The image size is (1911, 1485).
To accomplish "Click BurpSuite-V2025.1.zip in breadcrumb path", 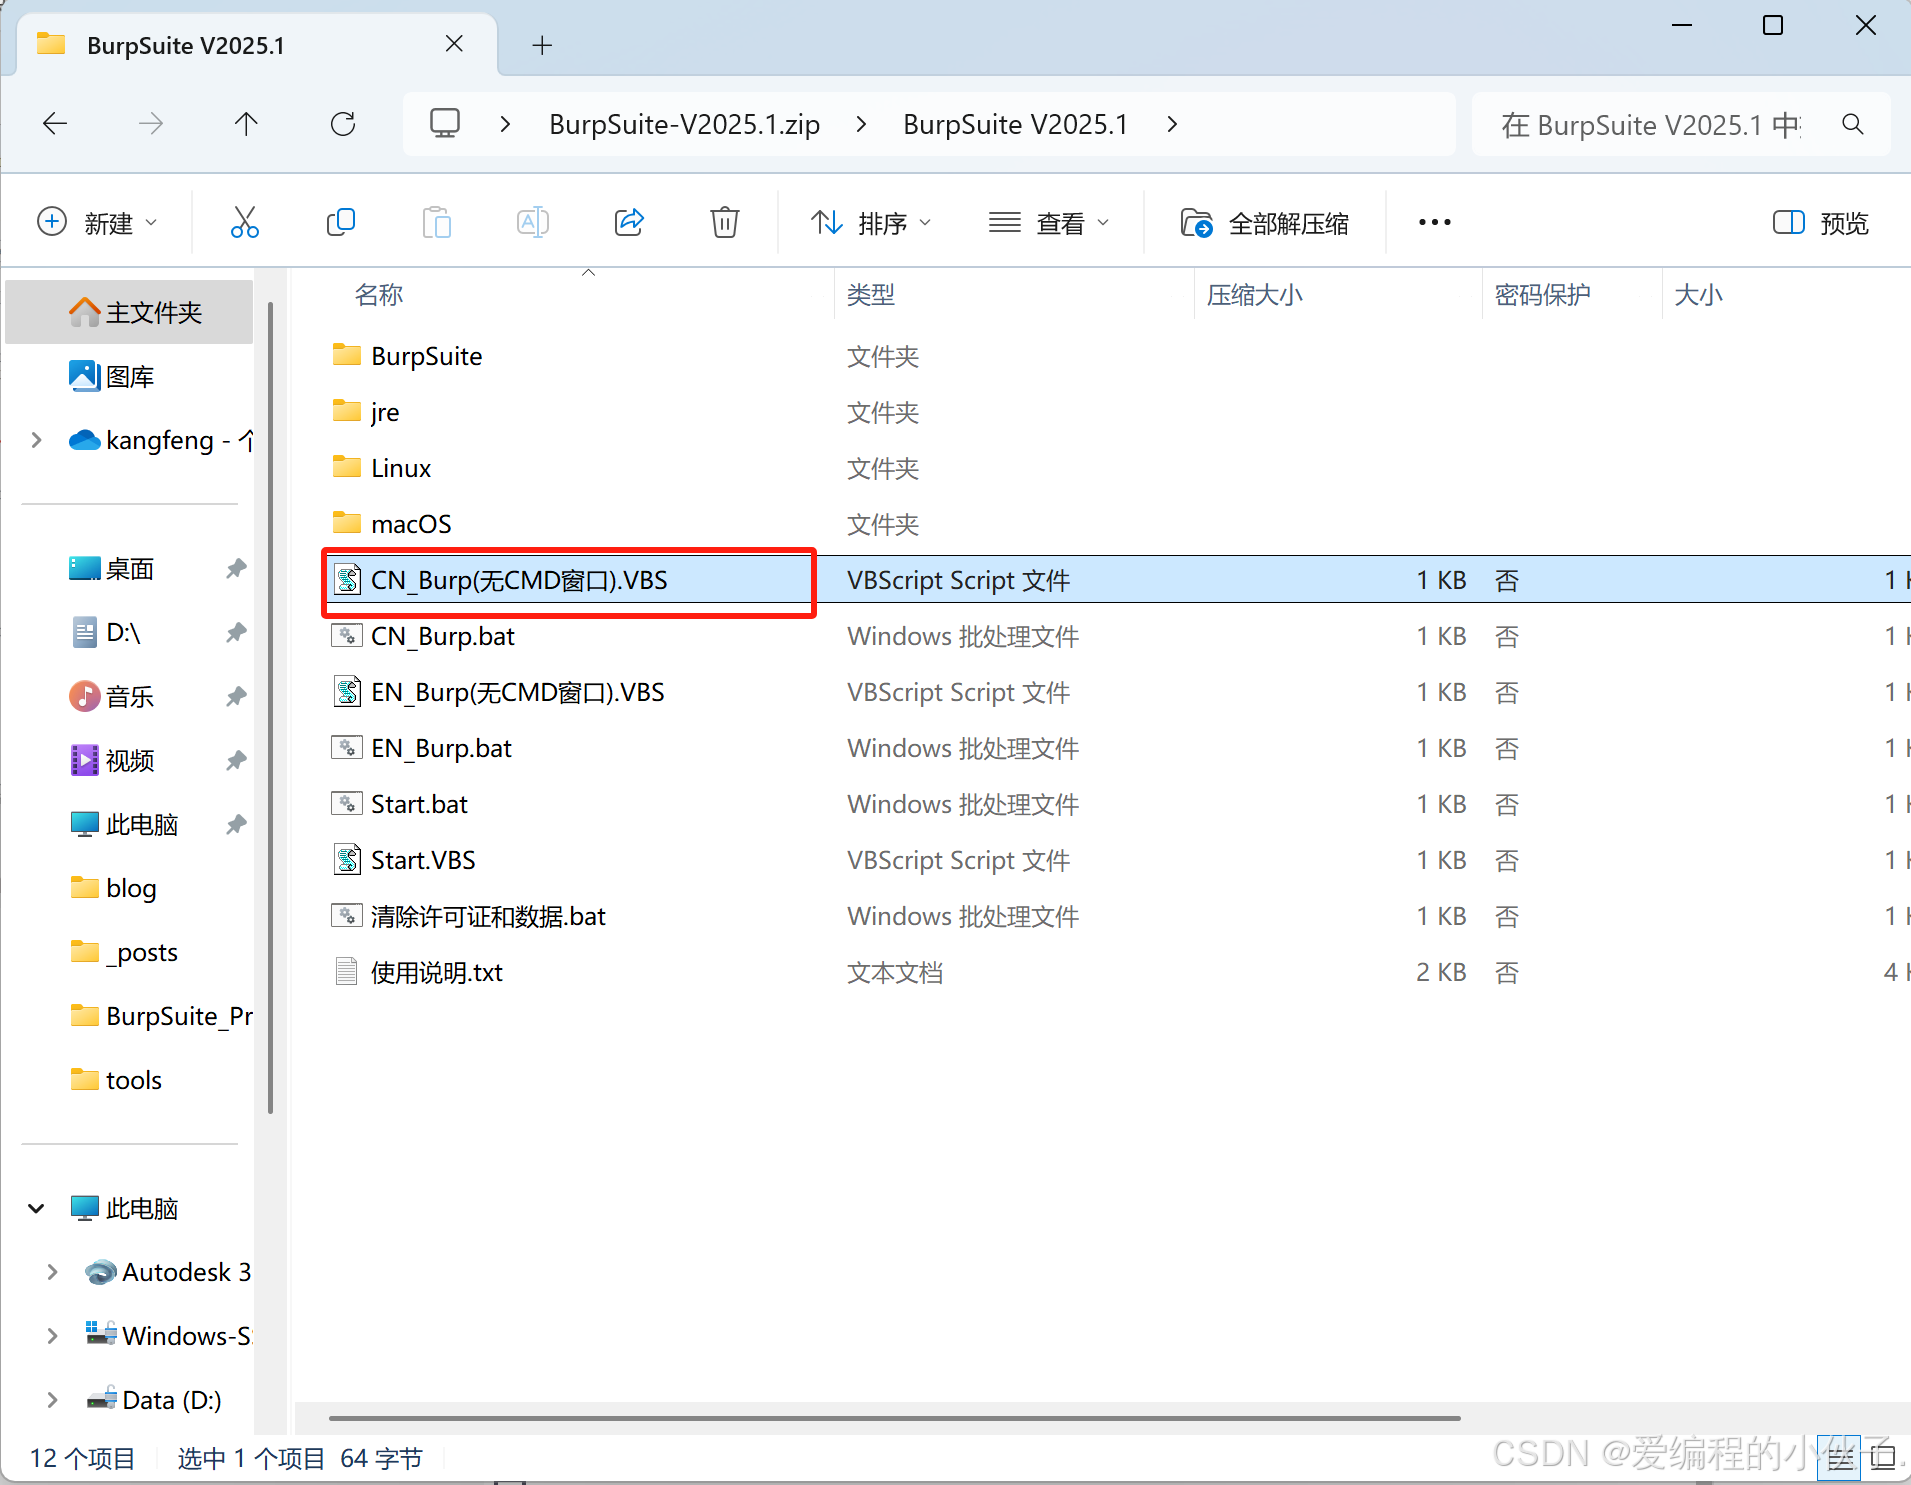I will pos(684,124).
